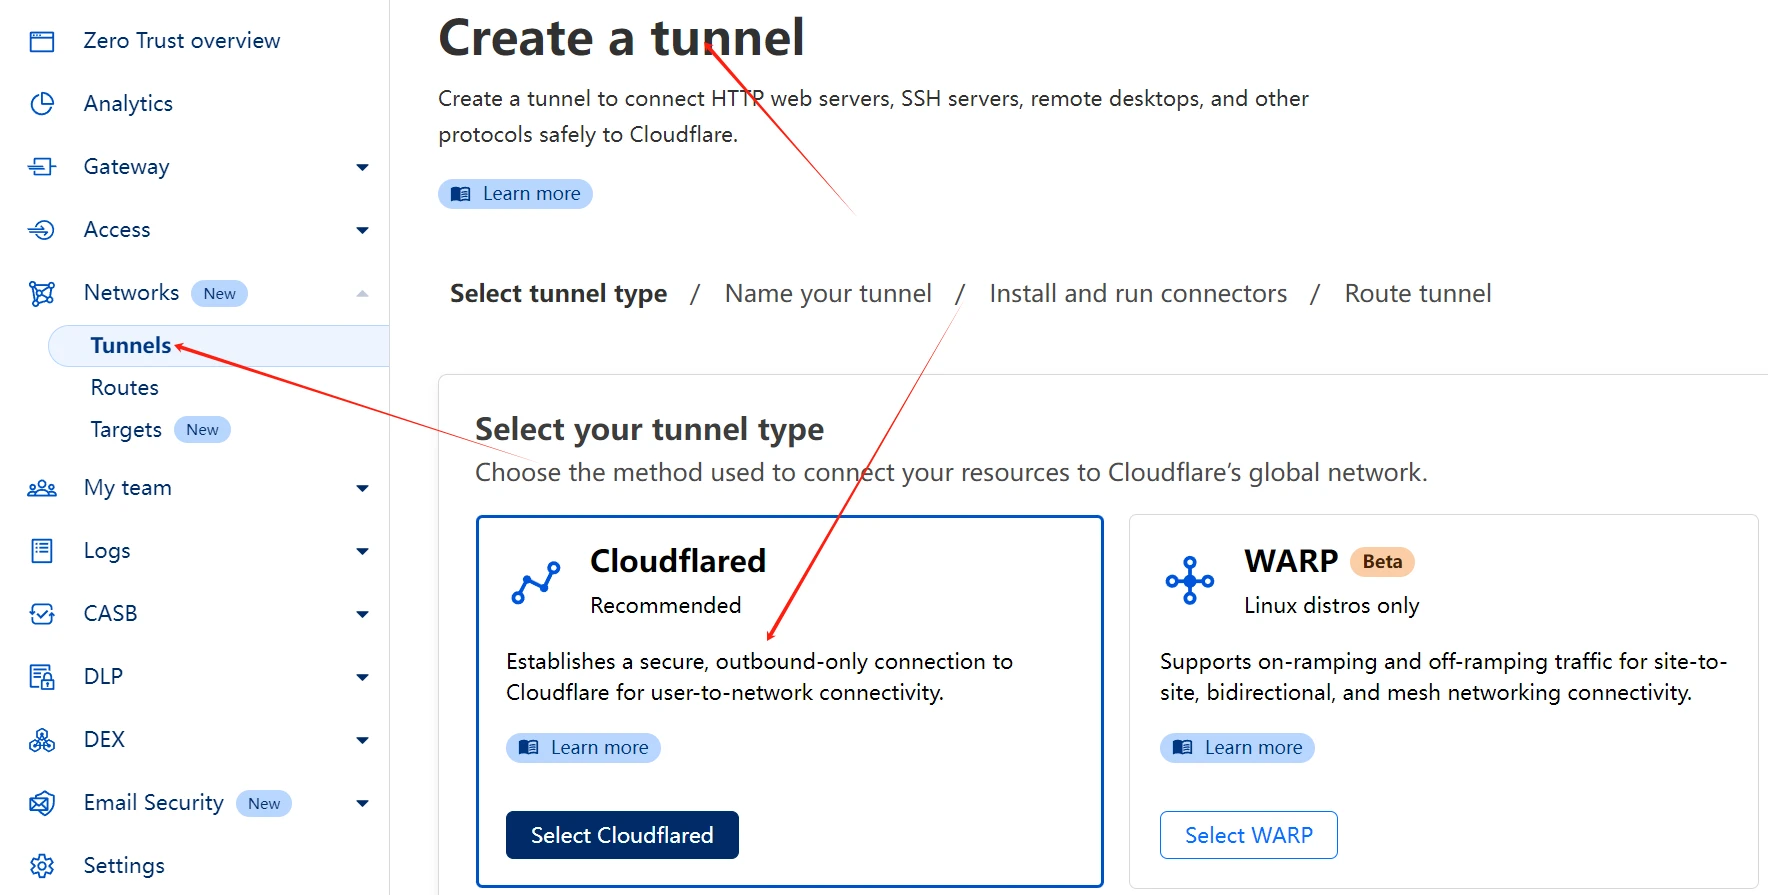The width and height of the screenshot is (1768, 895).
Task: Click the Linux distros only text
Action: 1332,606
